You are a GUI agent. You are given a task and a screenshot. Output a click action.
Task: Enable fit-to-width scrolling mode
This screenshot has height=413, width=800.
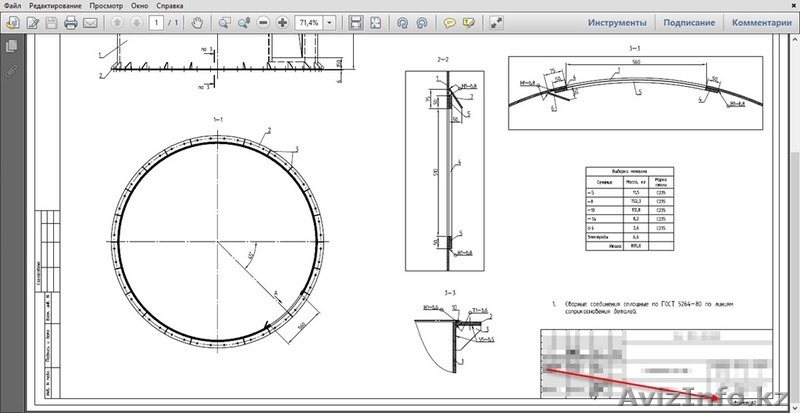[x=356, y=22]
